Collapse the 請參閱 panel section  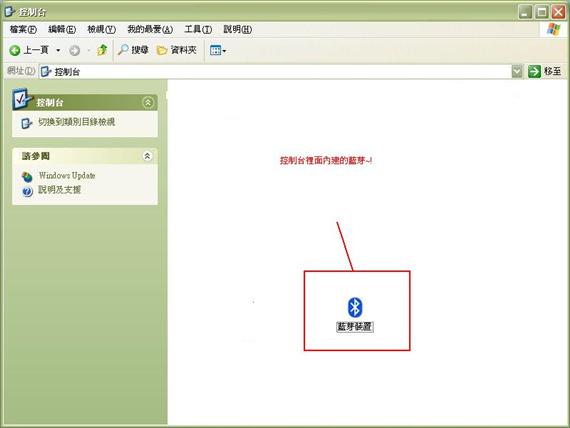147,156
